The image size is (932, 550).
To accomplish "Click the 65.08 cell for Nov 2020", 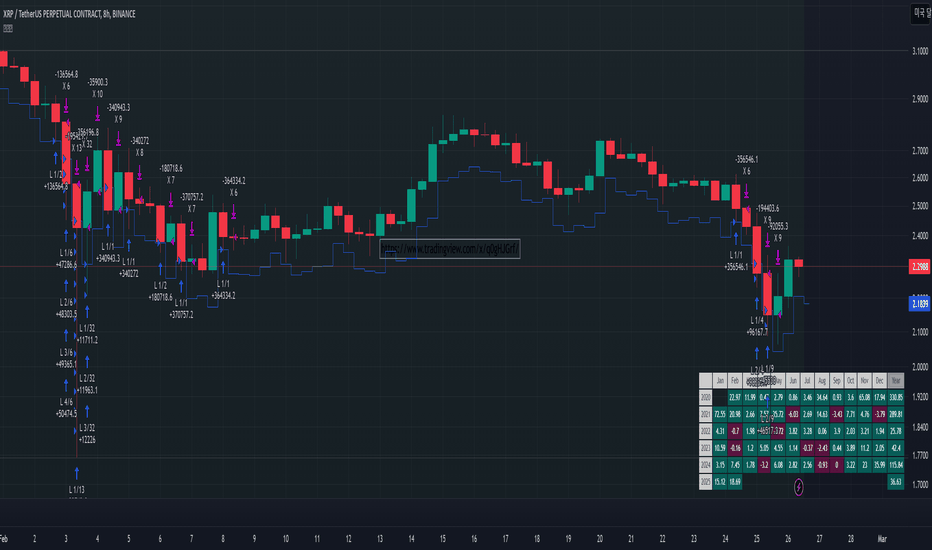I will (865, 397).
